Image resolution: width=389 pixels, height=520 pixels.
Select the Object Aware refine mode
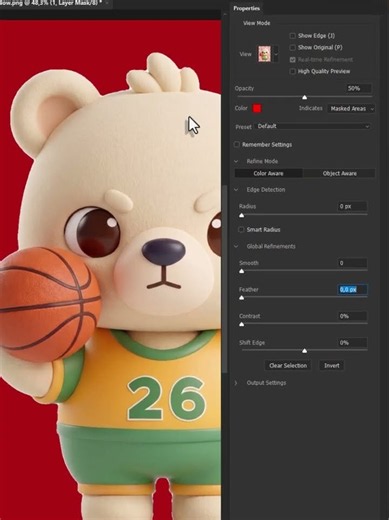(x=339, y=173)
